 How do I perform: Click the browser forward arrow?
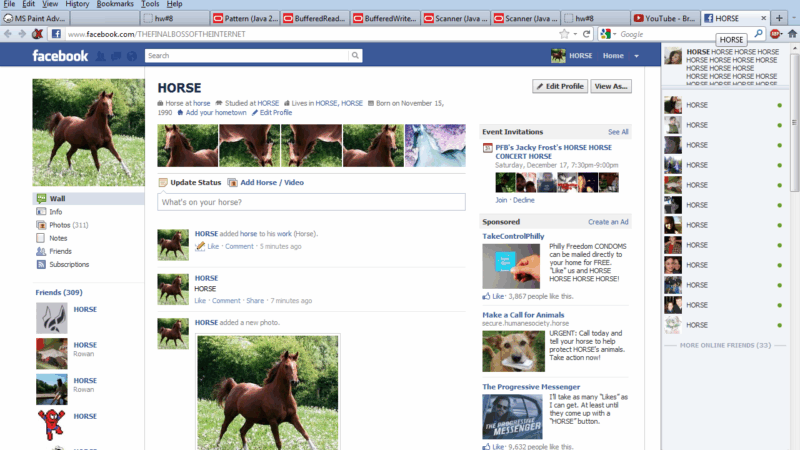(x=22, y=34)
